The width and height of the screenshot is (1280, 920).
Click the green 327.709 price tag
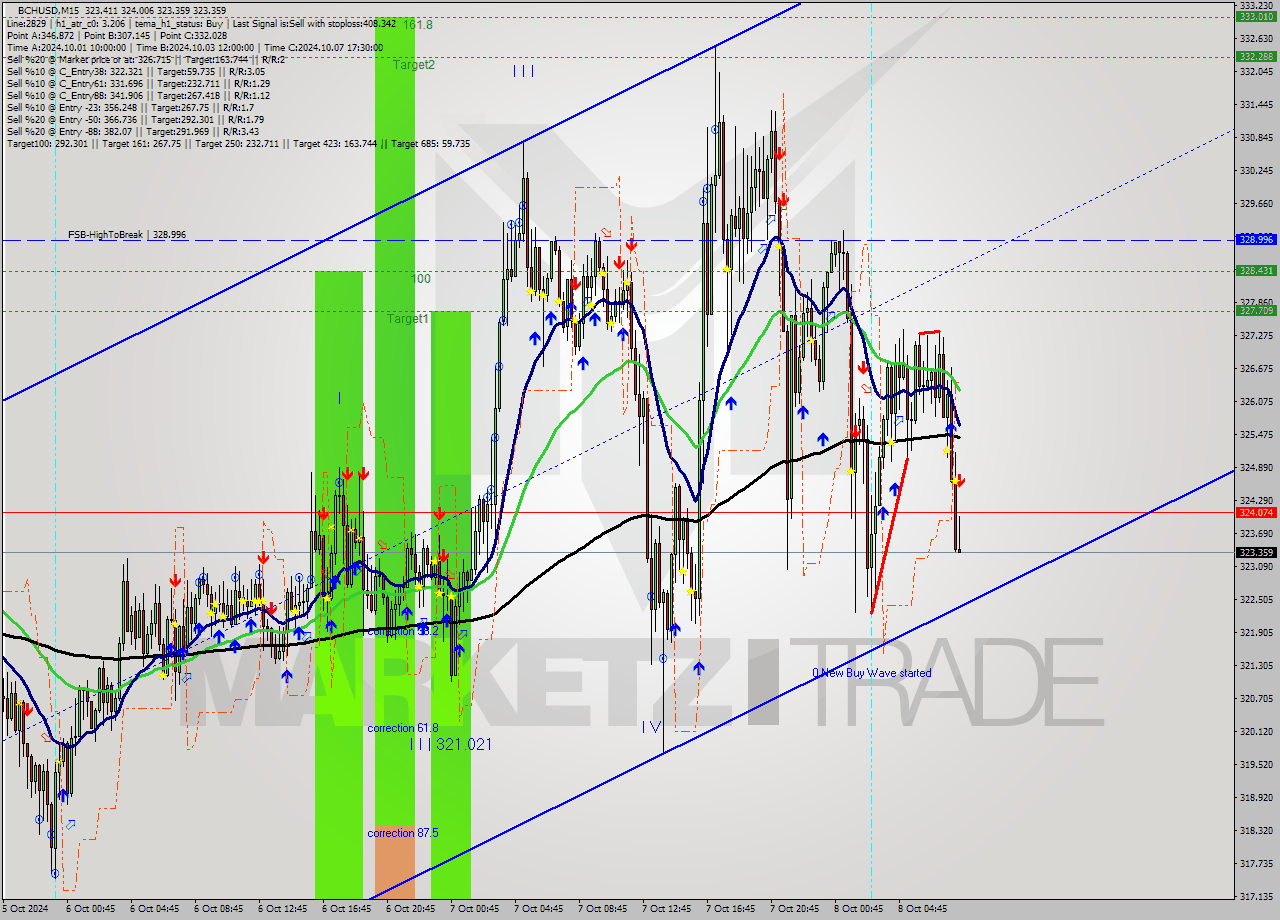coord(1255,311)
